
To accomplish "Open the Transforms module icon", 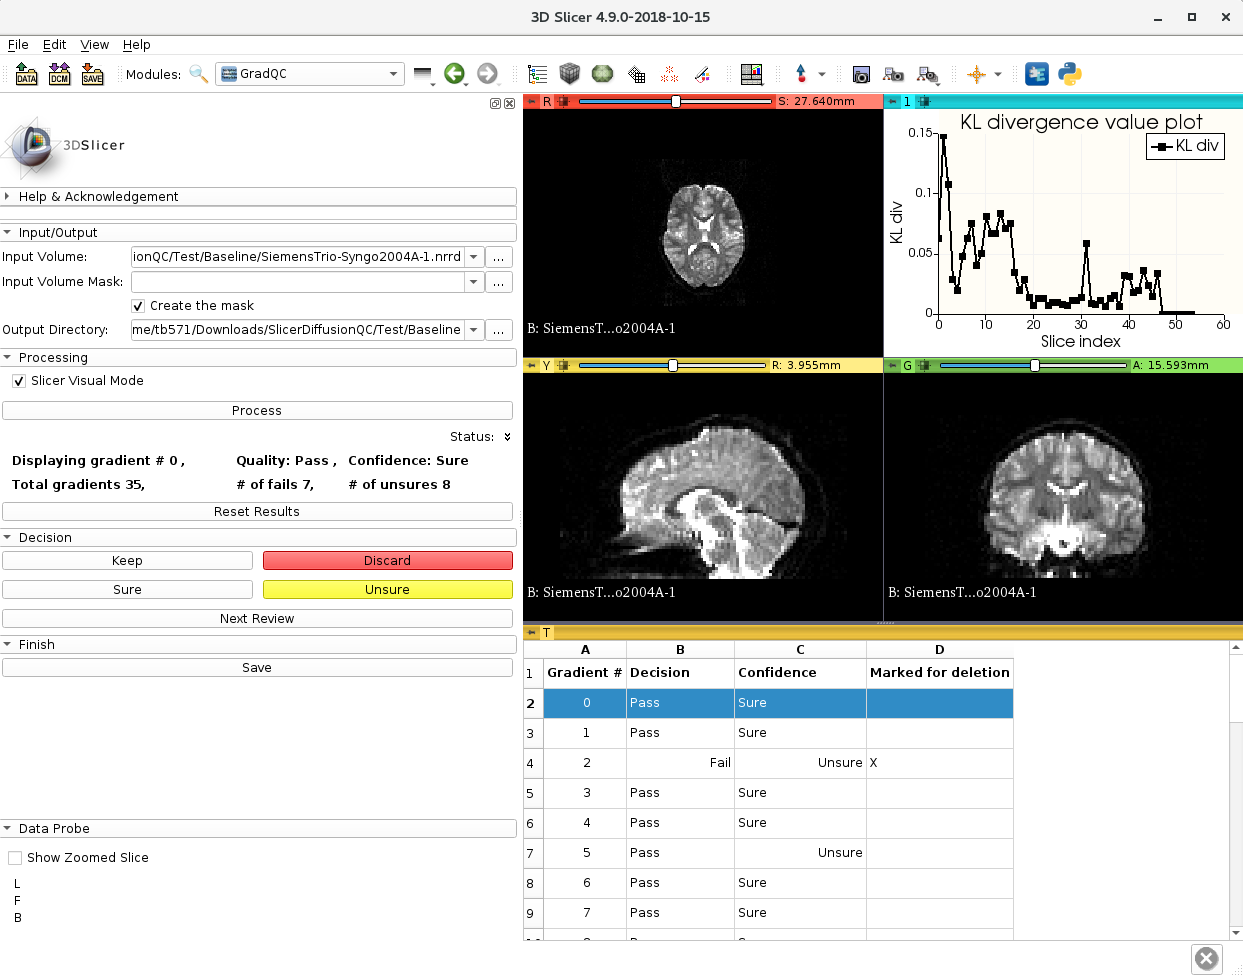I will coord(636,74).
